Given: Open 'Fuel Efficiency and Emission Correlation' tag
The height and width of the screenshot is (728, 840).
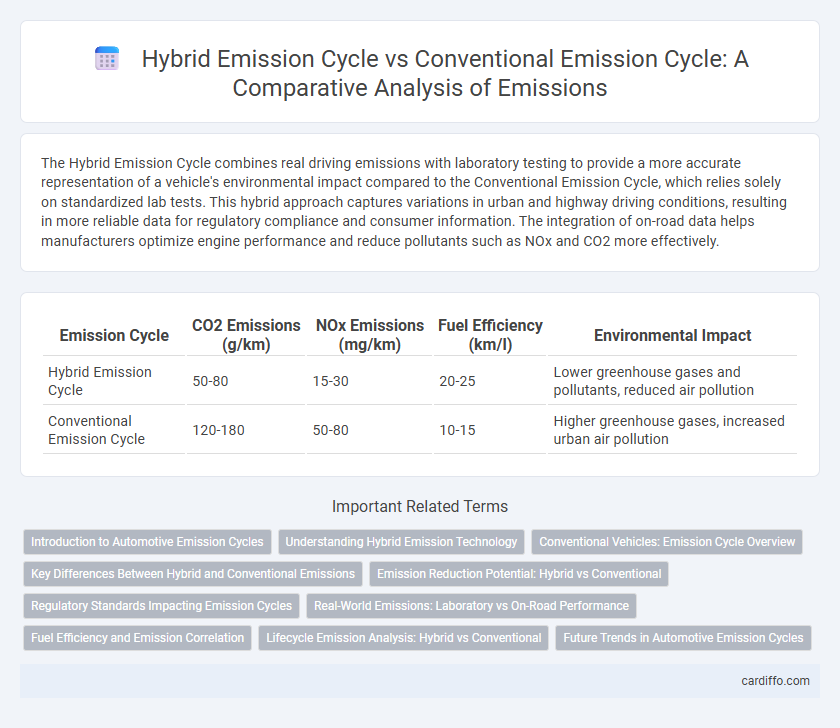Looking at the screenshot, I should [x=137, y=638].
